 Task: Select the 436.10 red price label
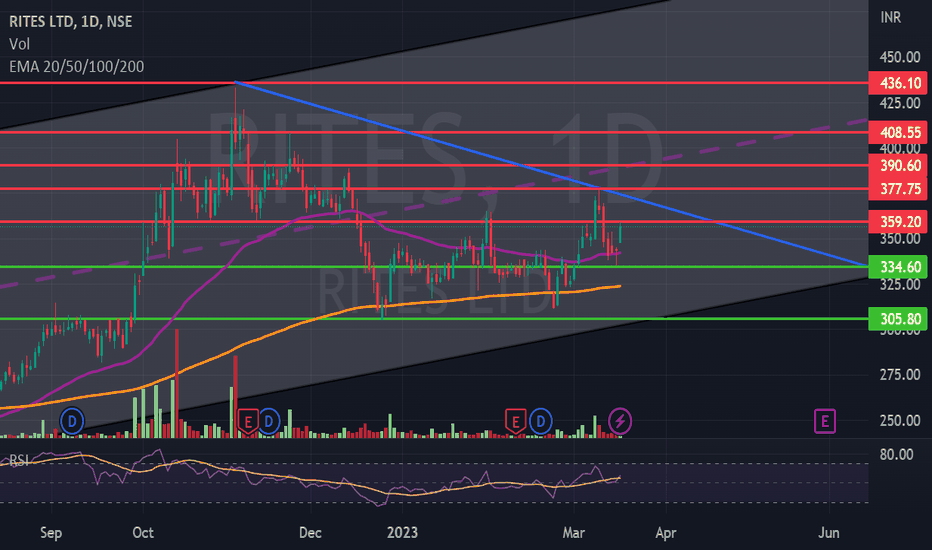tap(900, 83)
